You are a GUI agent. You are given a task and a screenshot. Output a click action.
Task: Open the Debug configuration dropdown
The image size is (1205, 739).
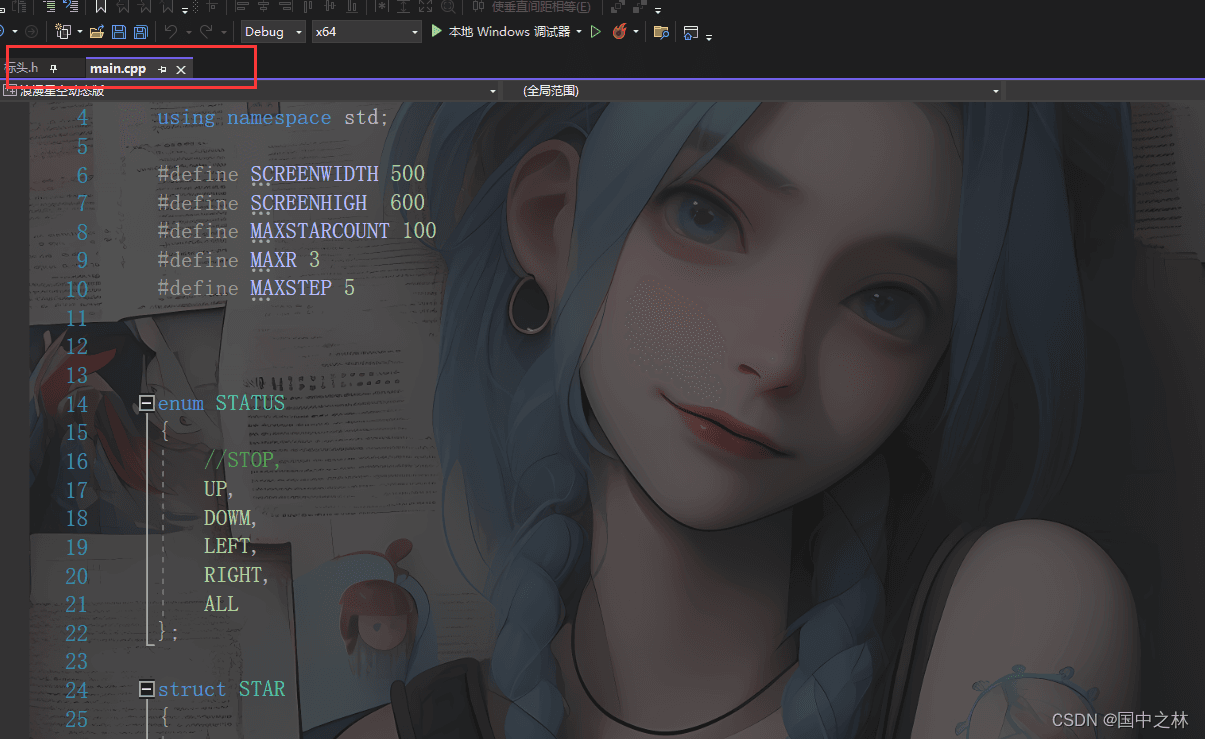[273, 32]
